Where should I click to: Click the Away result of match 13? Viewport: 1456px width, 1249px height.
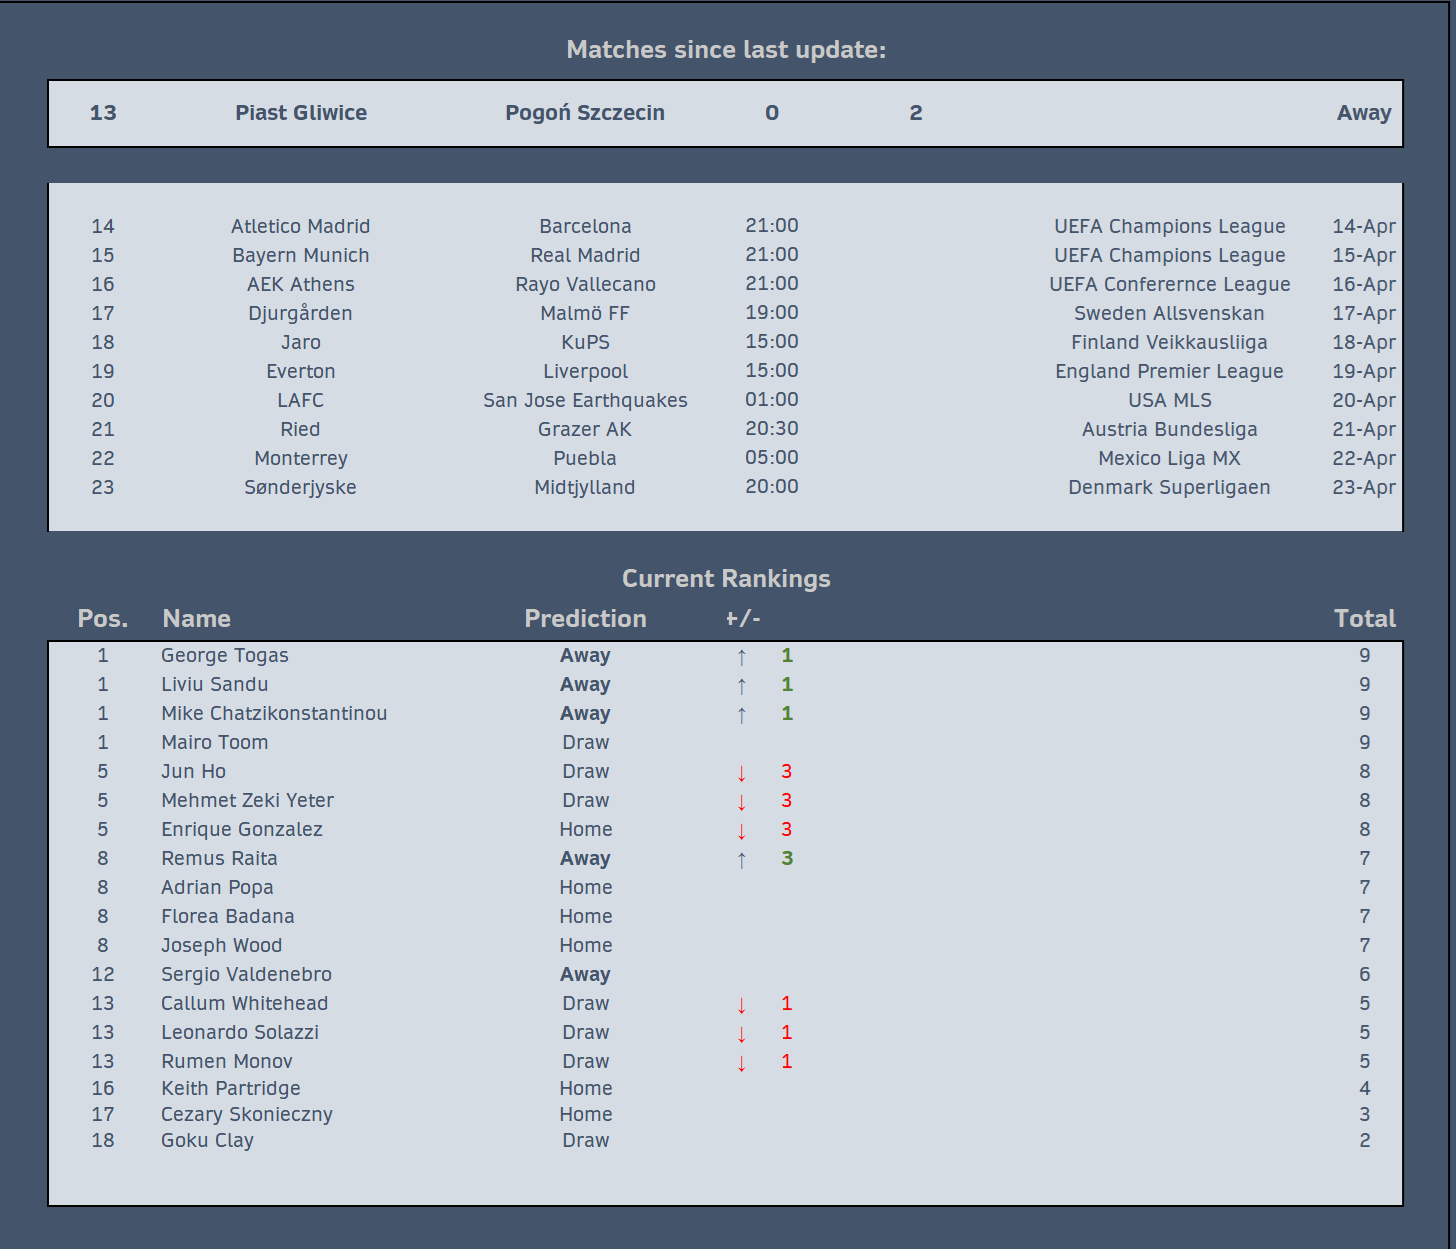tap(1364, 113)
